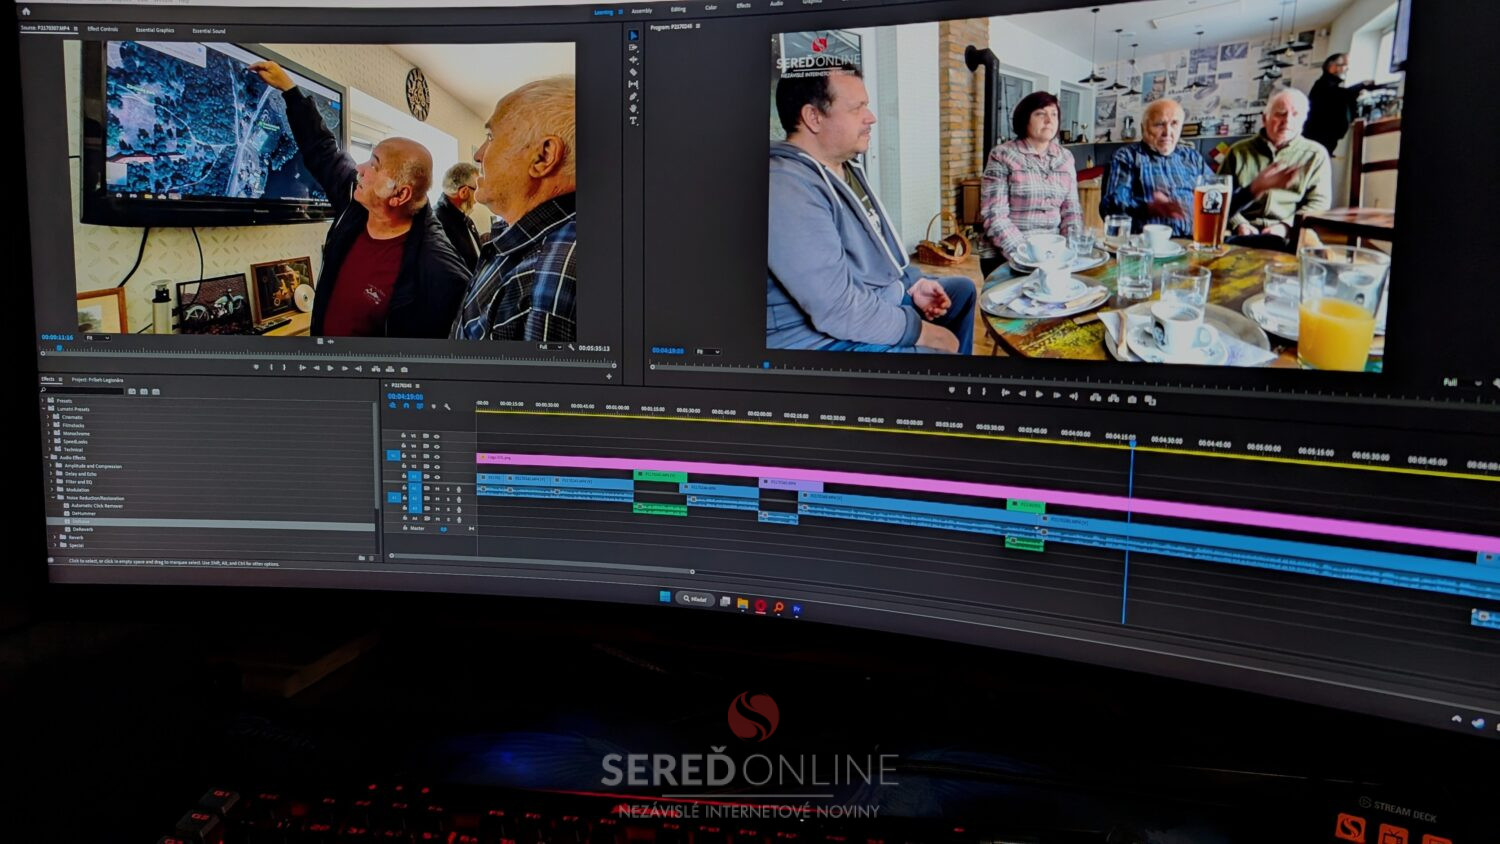Create a new custom bin in Effects panel
The height and width of the screenshot is (844, 1500).
pos(362,558)
